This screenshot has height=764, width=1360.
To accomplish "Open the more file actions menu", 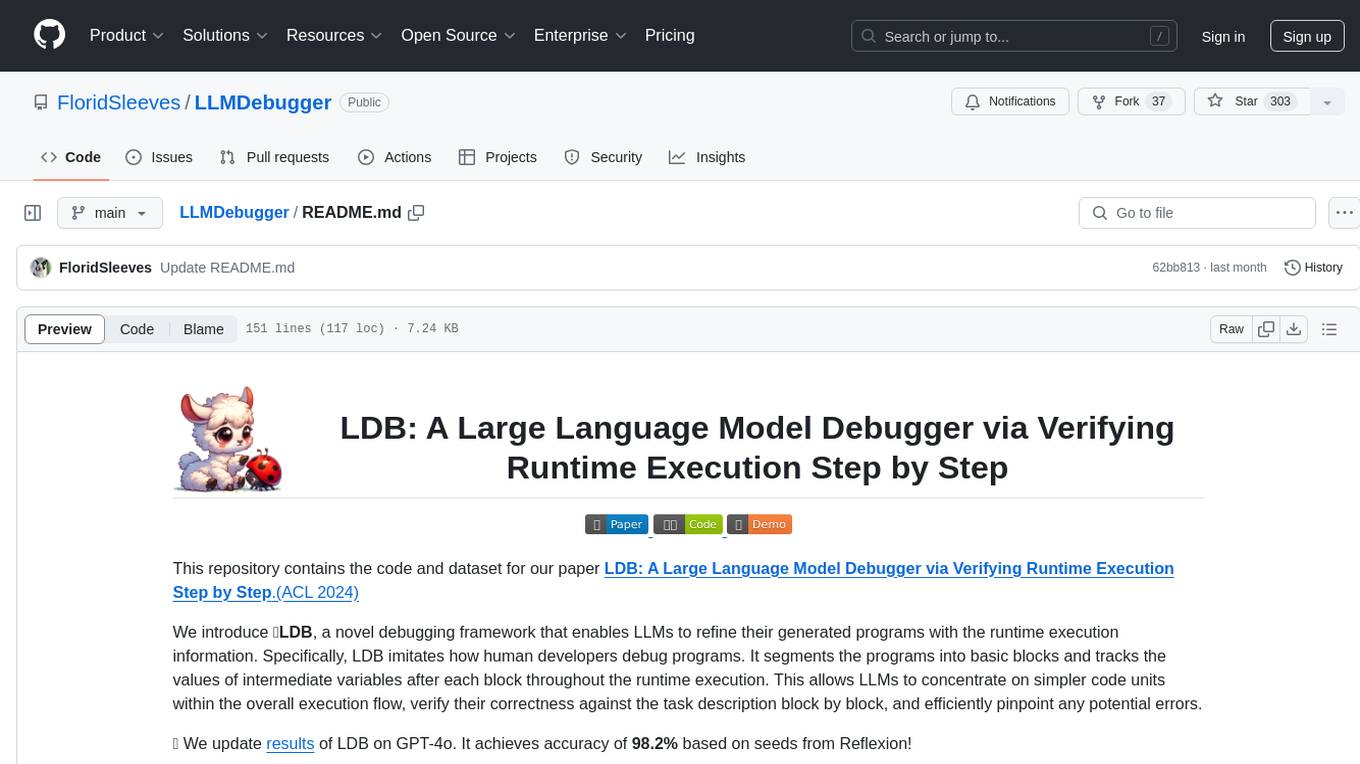I will coord(1344,213).
